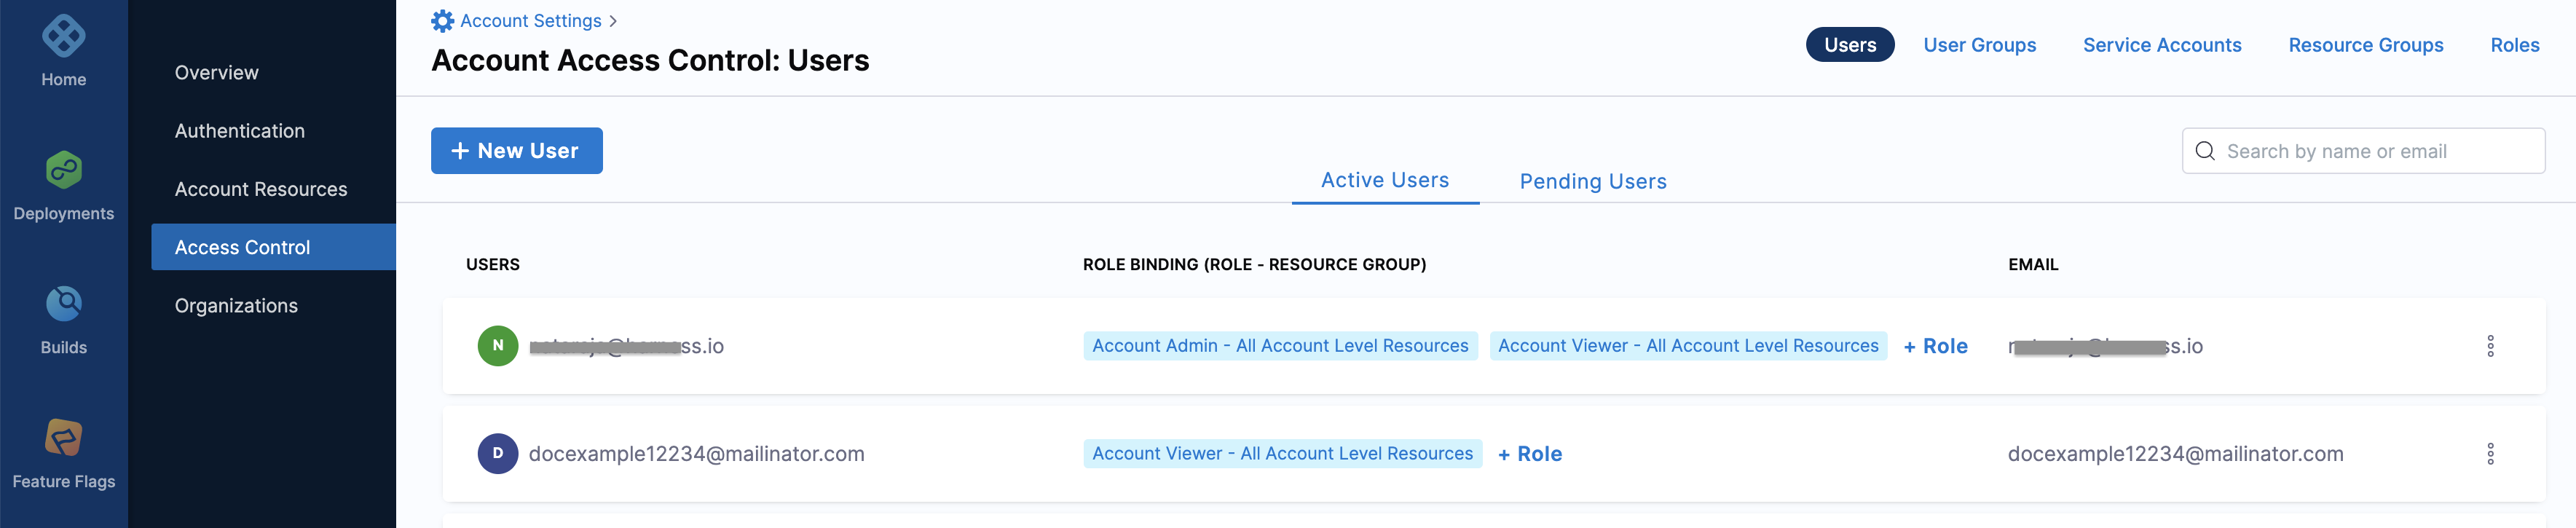The height and width of the screenshot is (528, 2576).
Task: Click docexample12234@mailinator.com in the Email column
Action: pos(2175,454)
